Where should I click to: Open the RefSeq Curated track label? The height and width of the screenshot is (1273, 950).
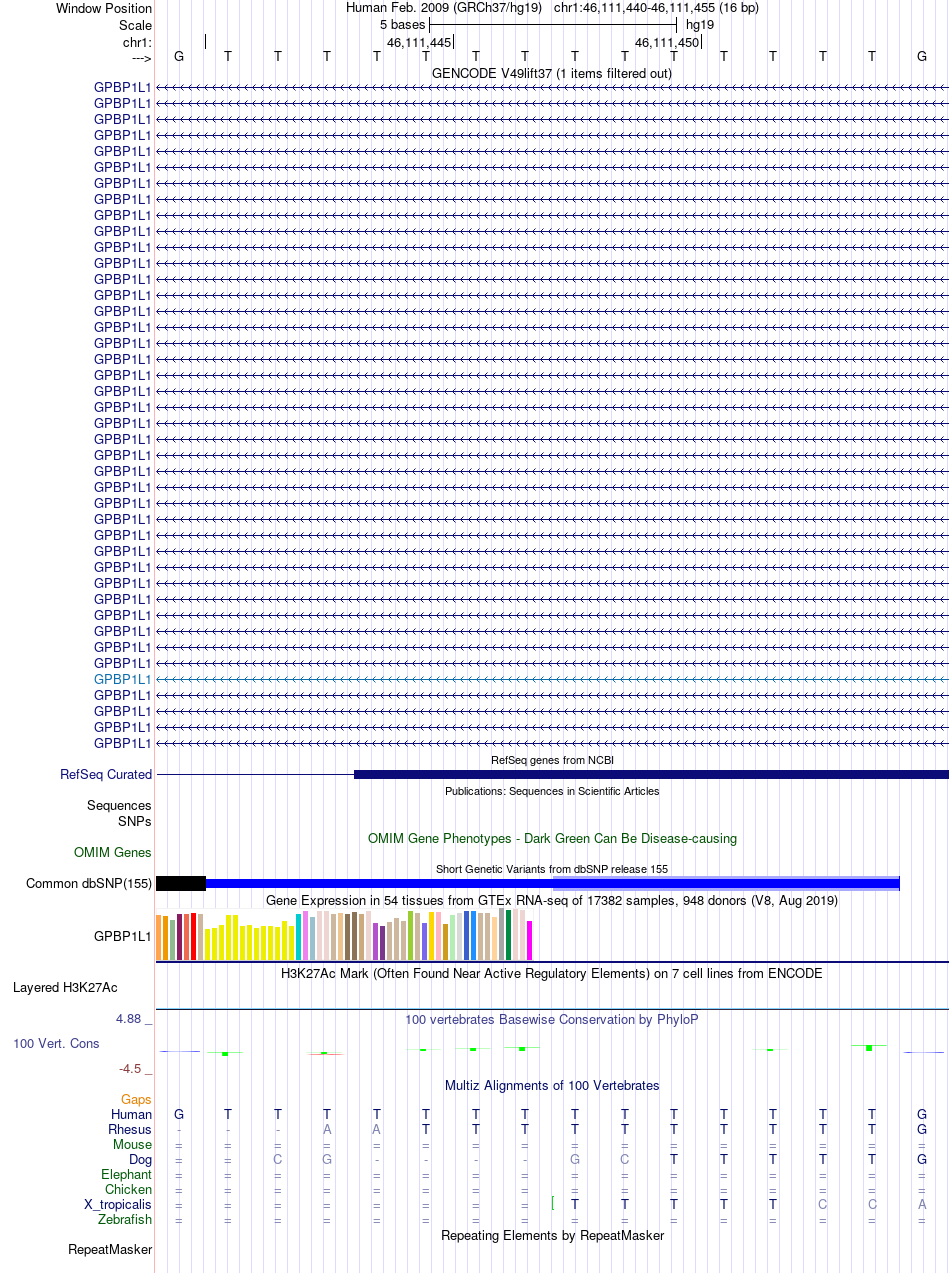point(106,774)
